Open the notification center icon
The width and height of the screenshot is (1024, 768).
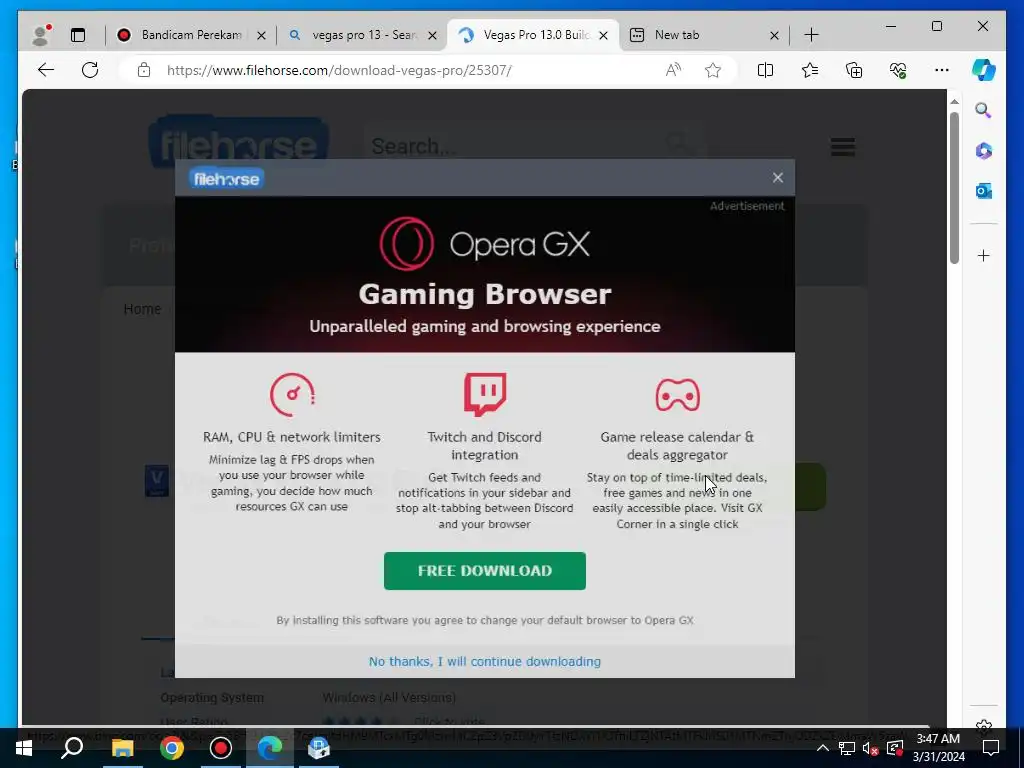[x=991, y=748]
